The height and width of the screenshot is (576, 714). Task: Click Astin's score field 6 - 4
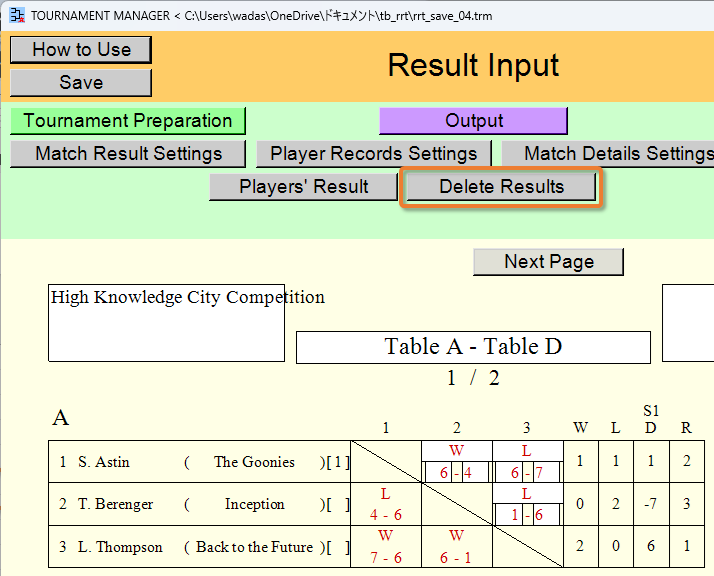pyautogui.click(x=457, y=473)
